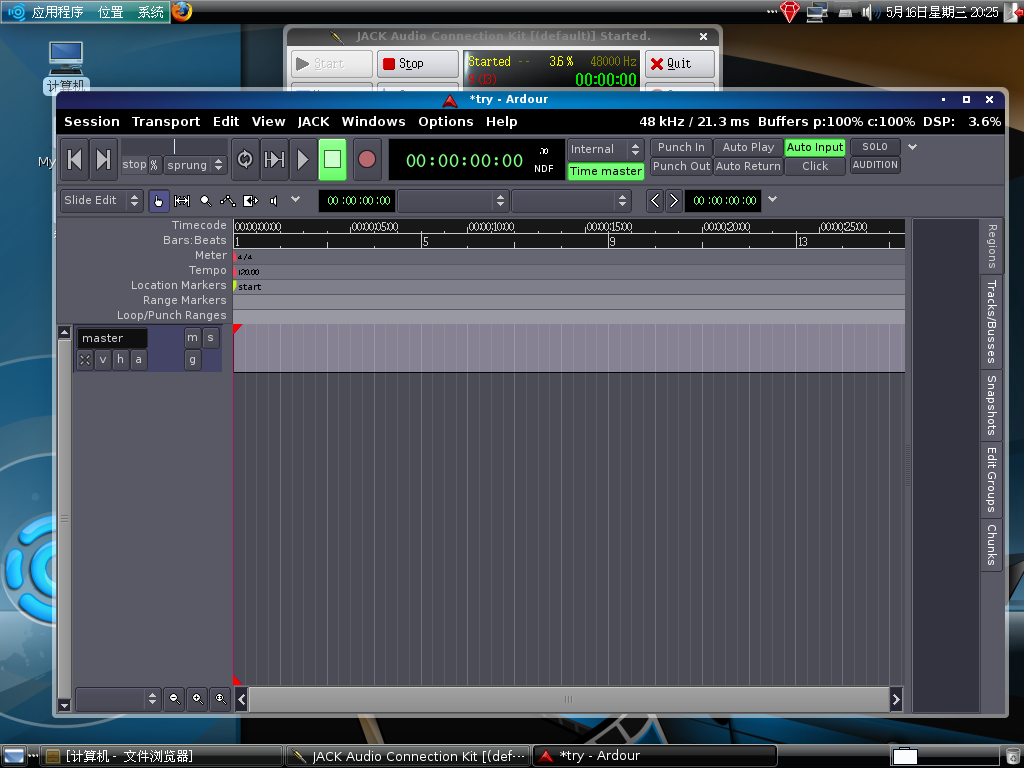Image resolution: width=1024 pixels, height=768 pixels.
Task: Toggle Punch Out
Action: coord(680,166)
